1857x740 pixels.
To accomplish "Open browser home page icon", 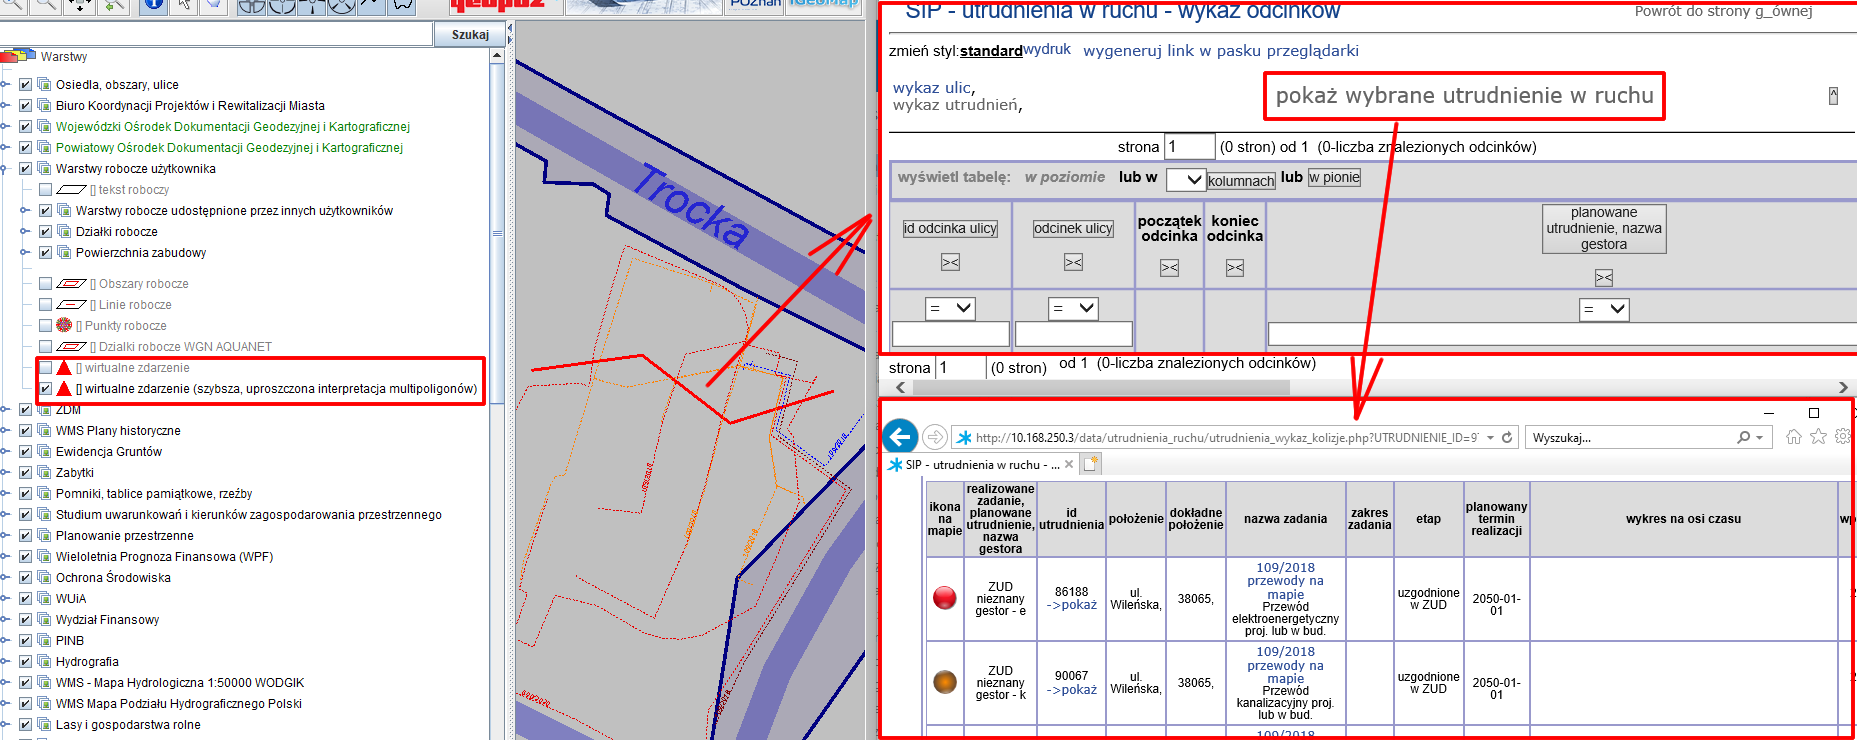I will pyautogui.click(x=1793, y=437).
